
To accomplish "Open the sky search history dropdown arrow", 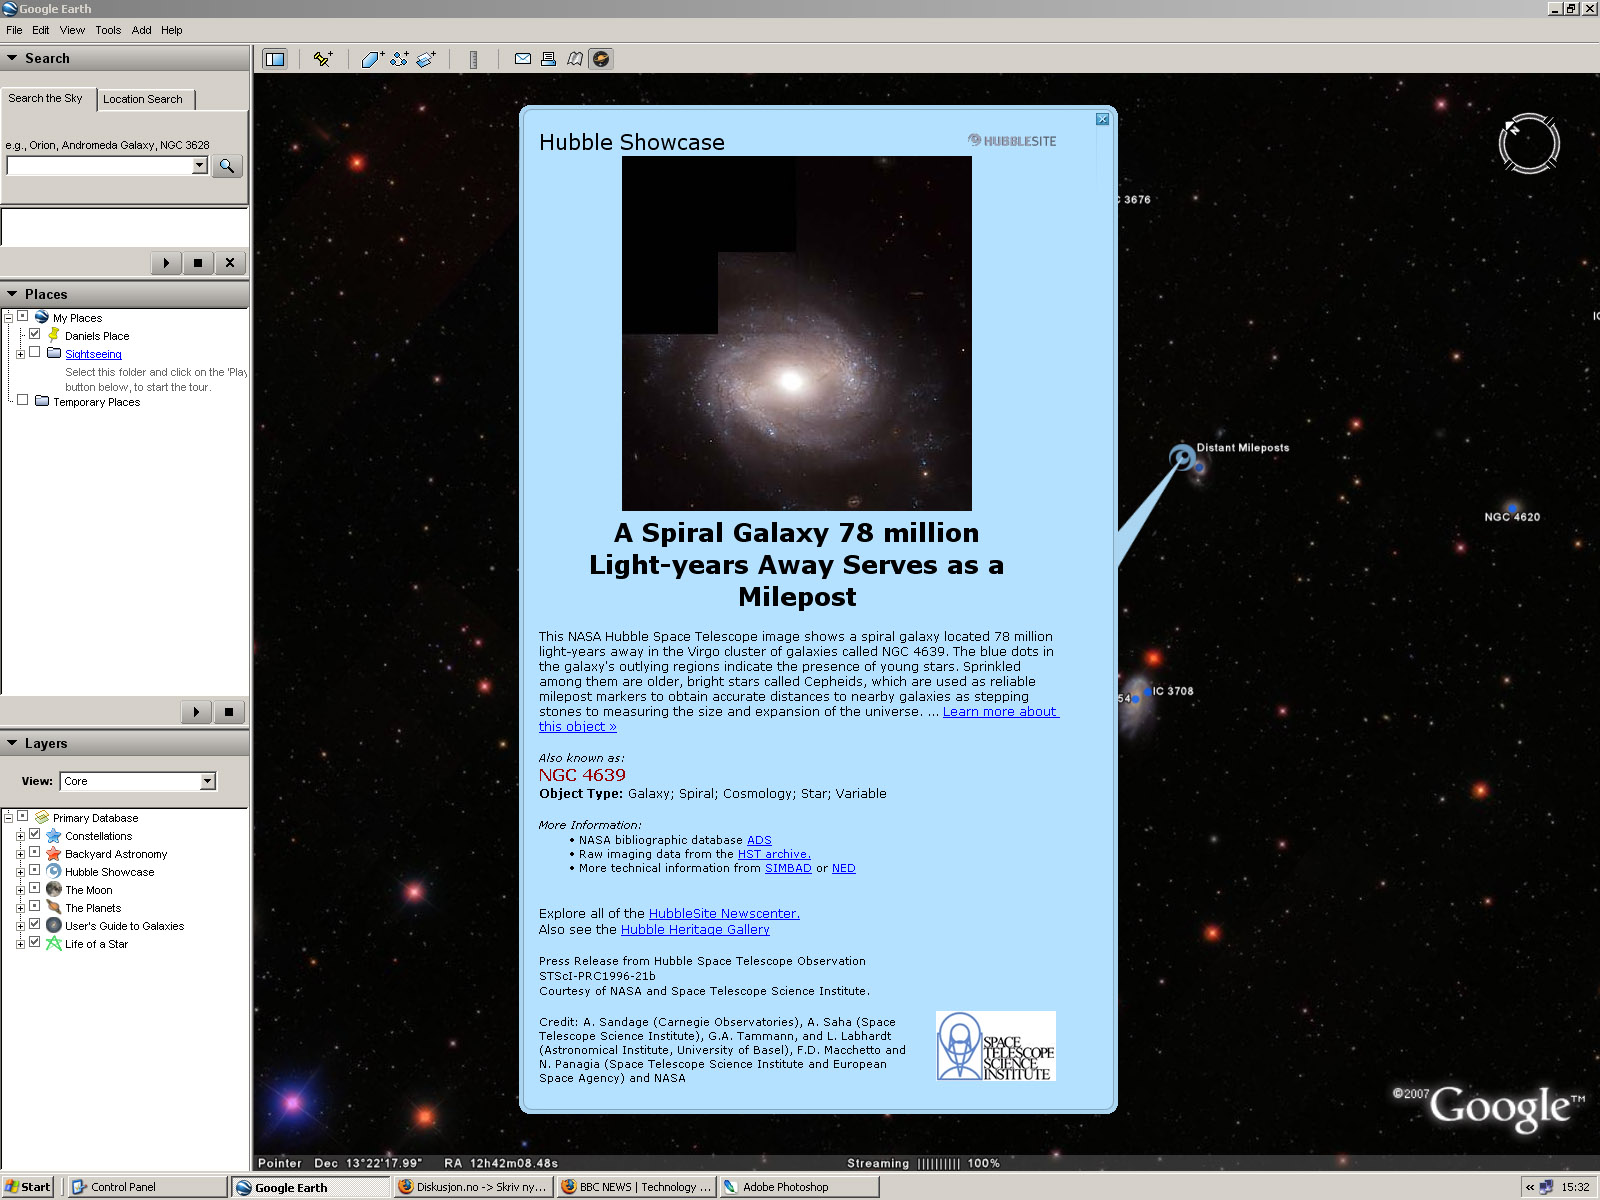I will point(200,166).
